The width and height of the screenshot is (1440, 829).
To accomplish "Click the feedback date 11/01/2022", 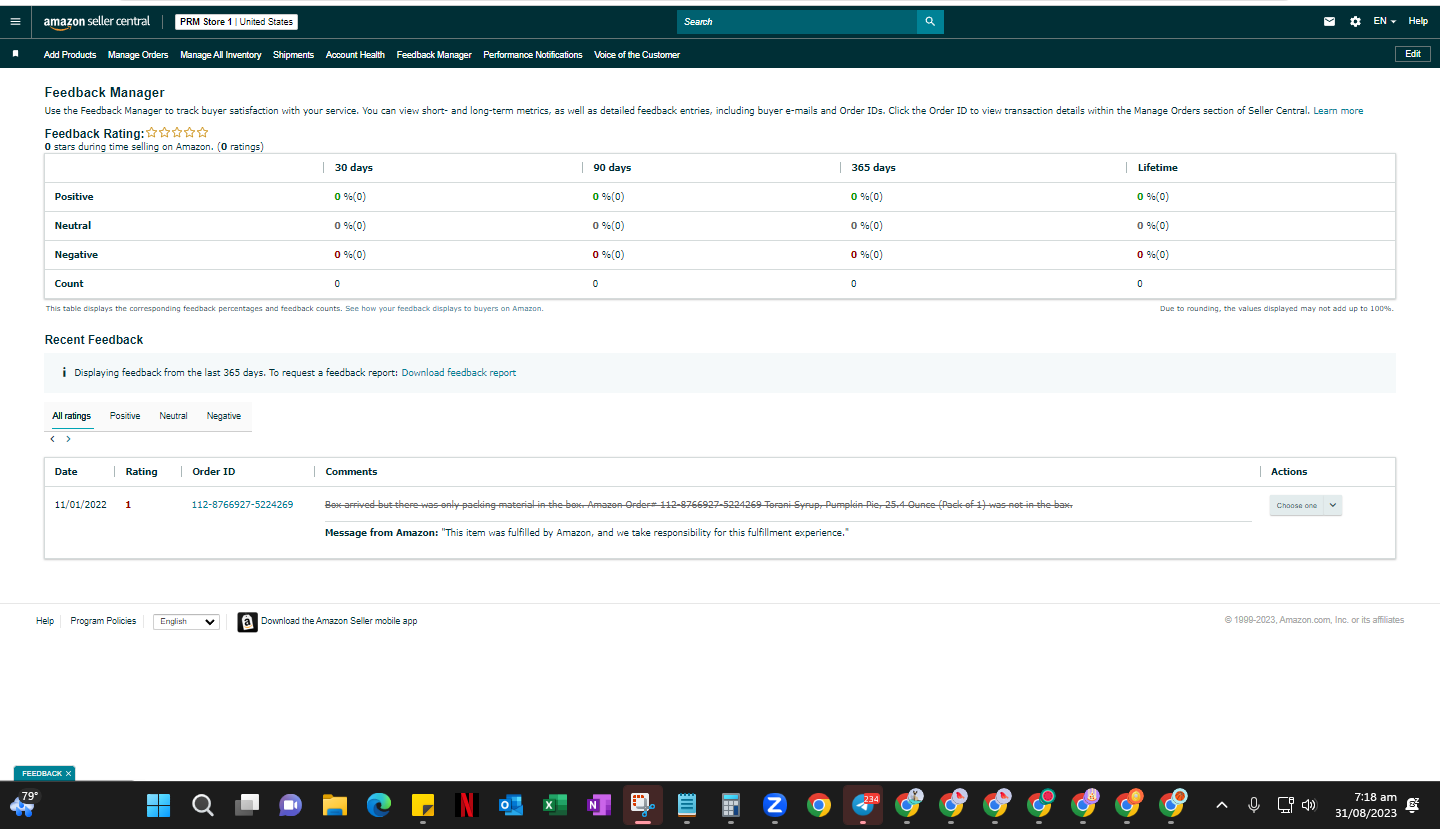I will (x=80, y=505).
